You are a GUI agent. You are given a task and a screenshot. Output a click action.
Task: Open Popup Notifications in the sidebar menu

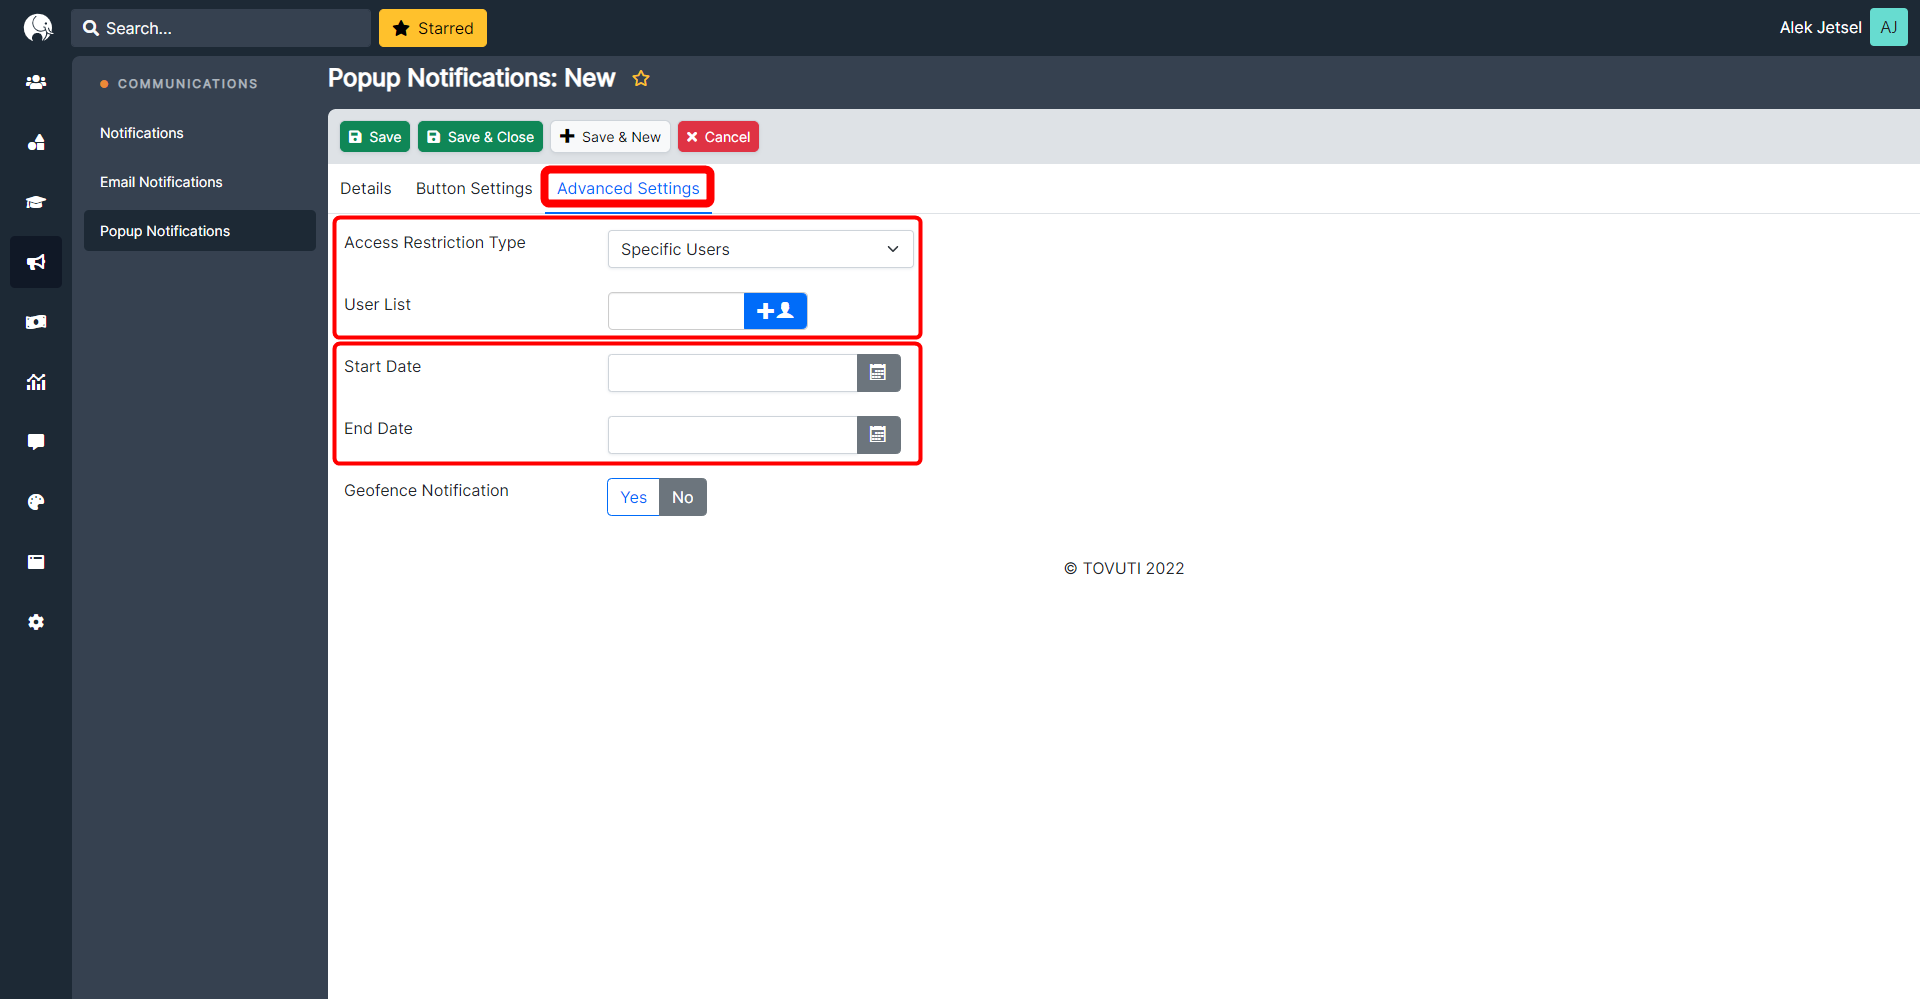(200, 231)
